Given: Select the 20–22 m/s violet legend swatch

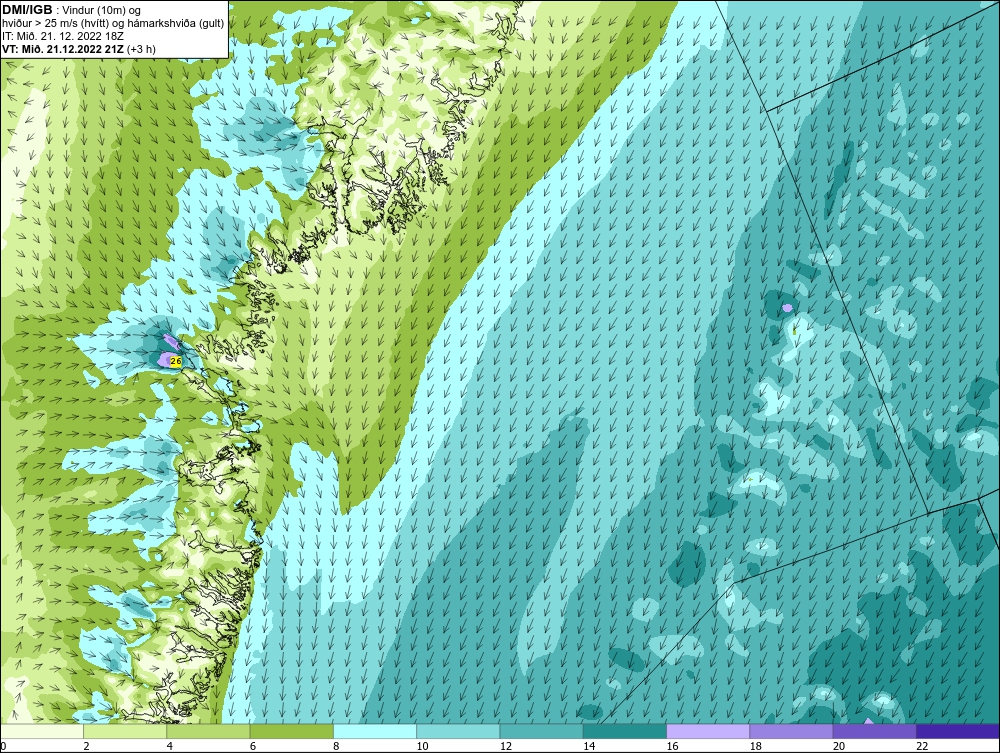Looking at the screenshot, I should (874, 731).
